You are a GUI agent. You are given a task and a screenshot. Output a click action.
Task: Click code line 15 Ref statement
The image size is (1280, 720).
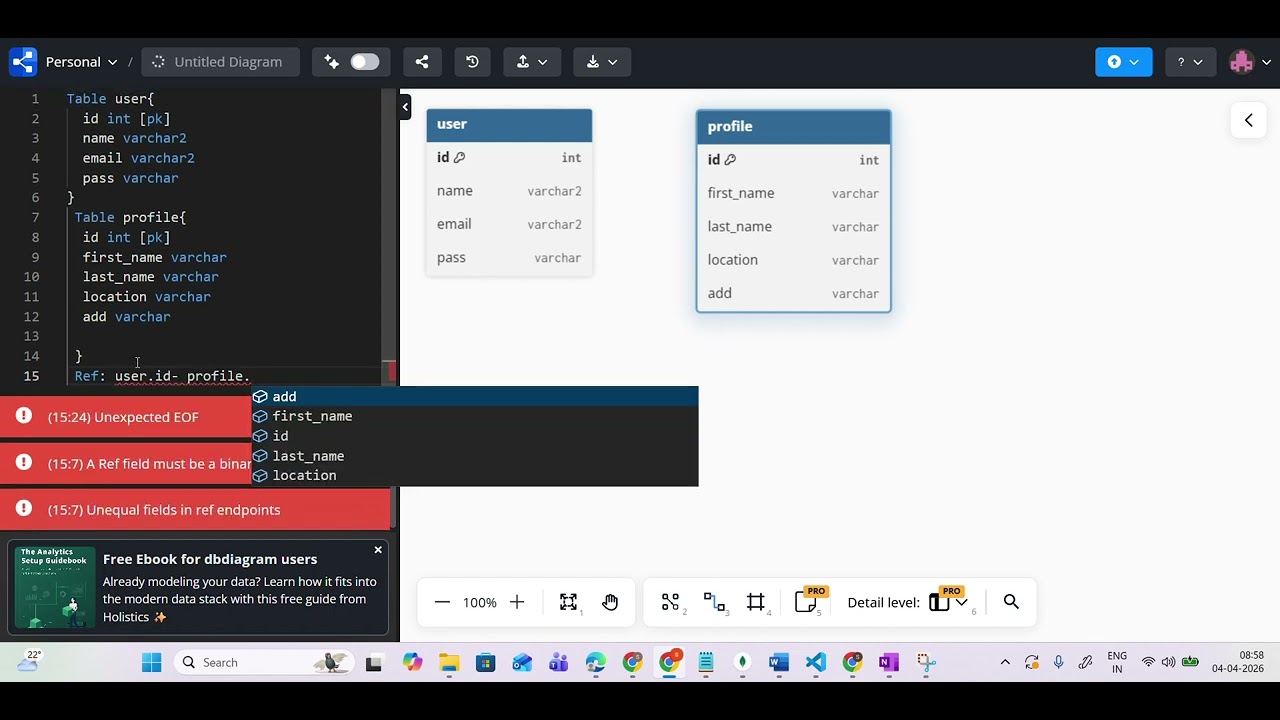coord(162,376)
